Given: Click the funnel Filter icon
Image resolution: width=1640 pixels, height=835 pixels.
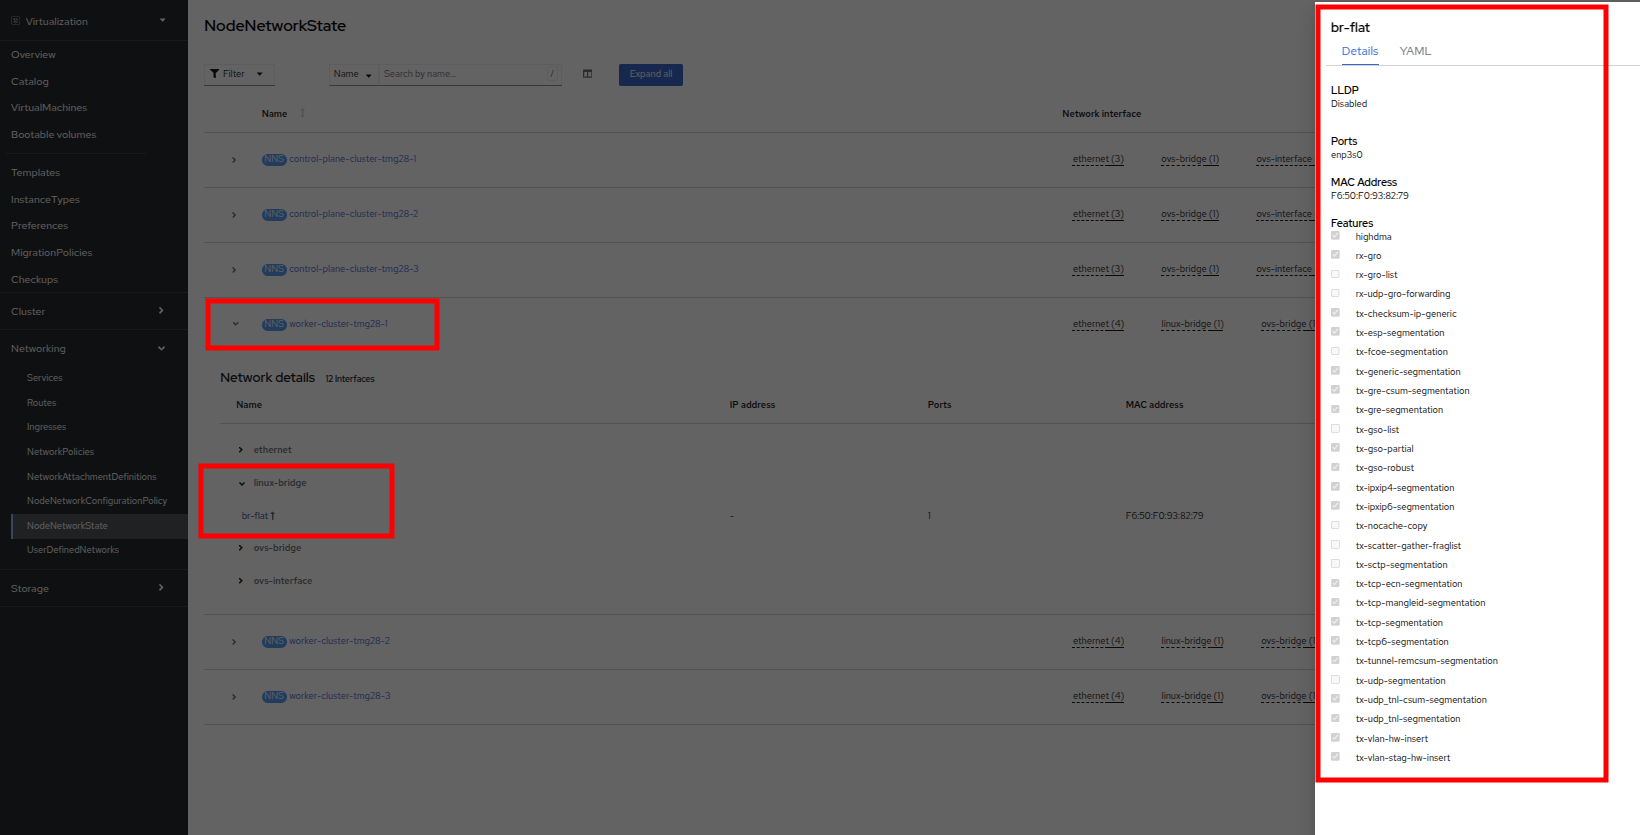Looking at the screenshot, I should (215, 74).
